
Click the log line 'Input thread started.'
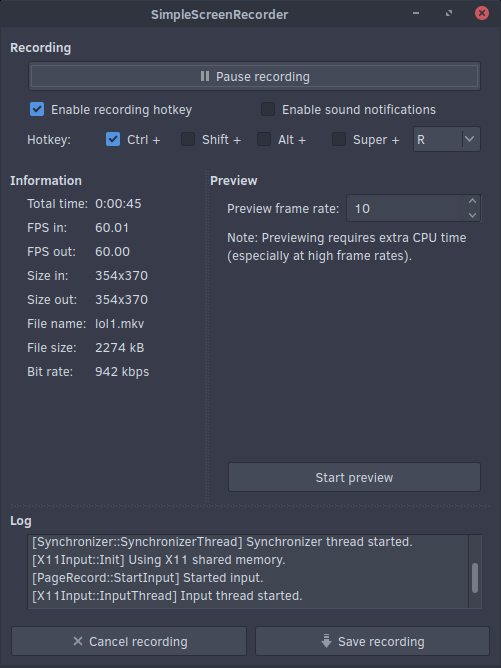167,596
